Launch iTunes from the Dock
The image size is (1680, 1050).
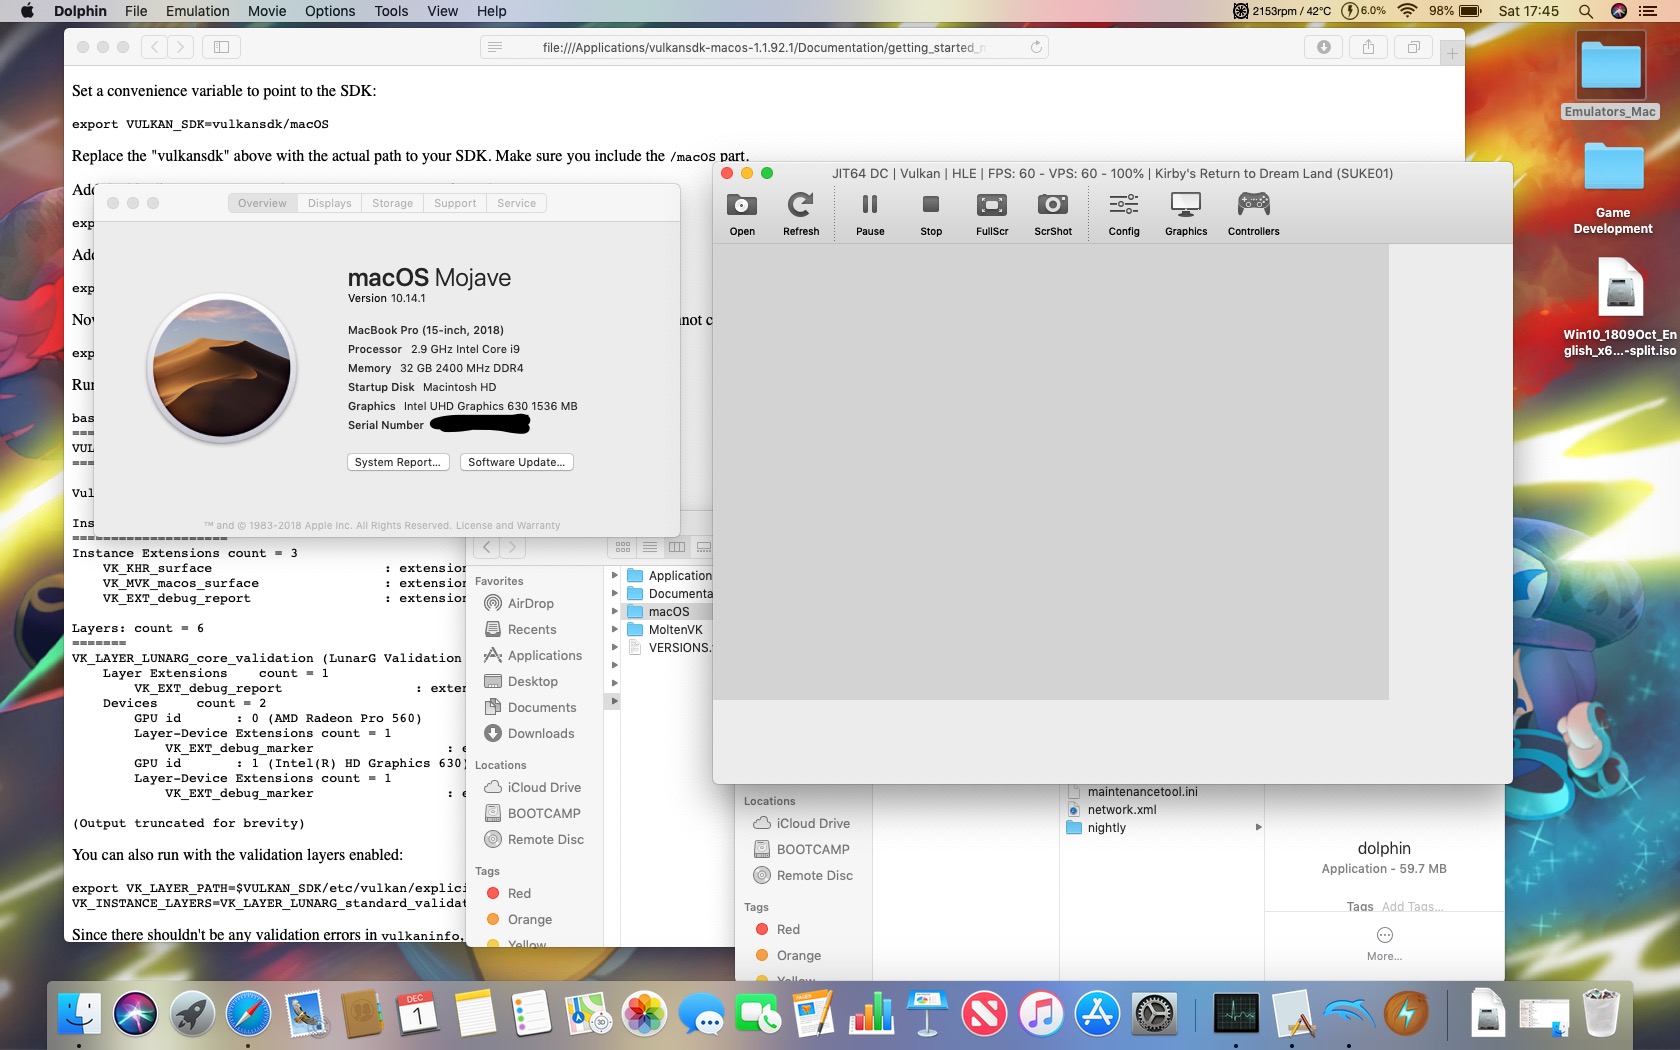1041,1014
